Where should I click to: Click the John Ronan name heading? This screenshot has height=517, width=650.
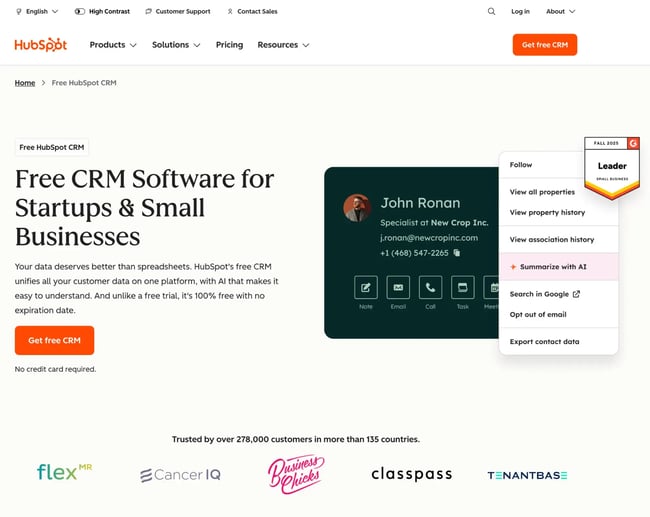[420, 203]
